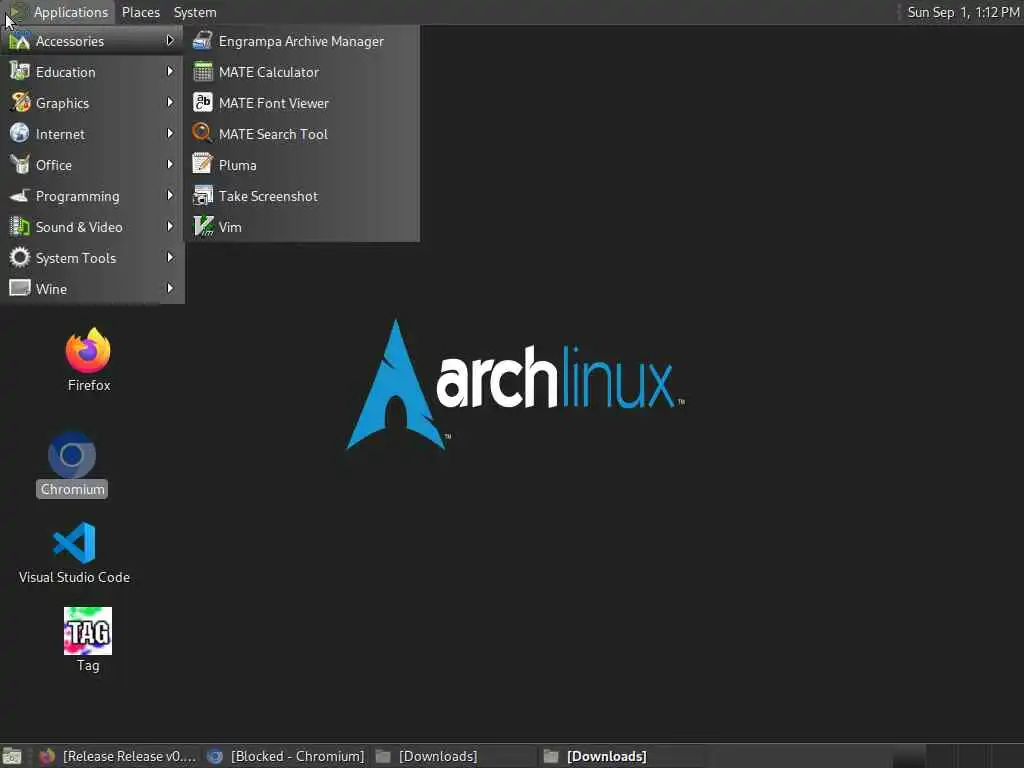
Task: Expand Accessories submenu arrow
Action: pyautogui.click(x=170, y=40)
